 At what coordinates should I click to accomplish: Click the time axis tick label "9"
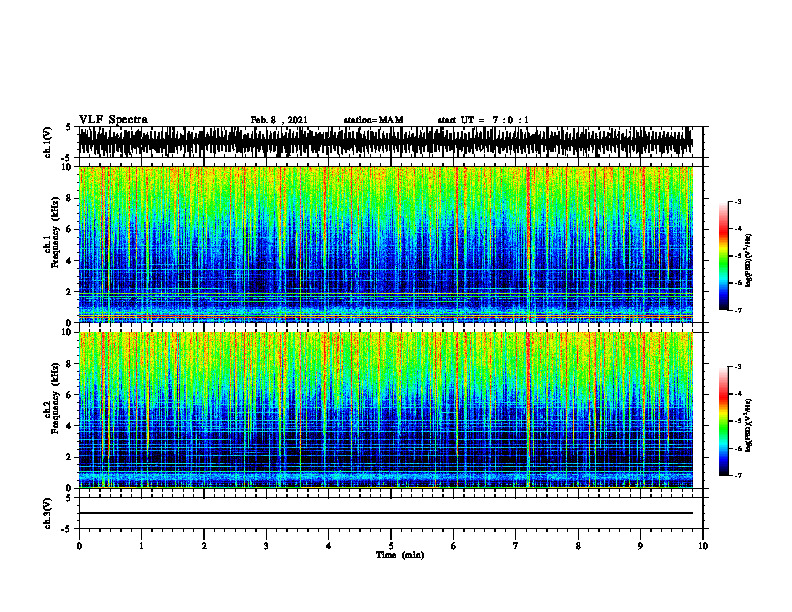click(x=640, y=546)
